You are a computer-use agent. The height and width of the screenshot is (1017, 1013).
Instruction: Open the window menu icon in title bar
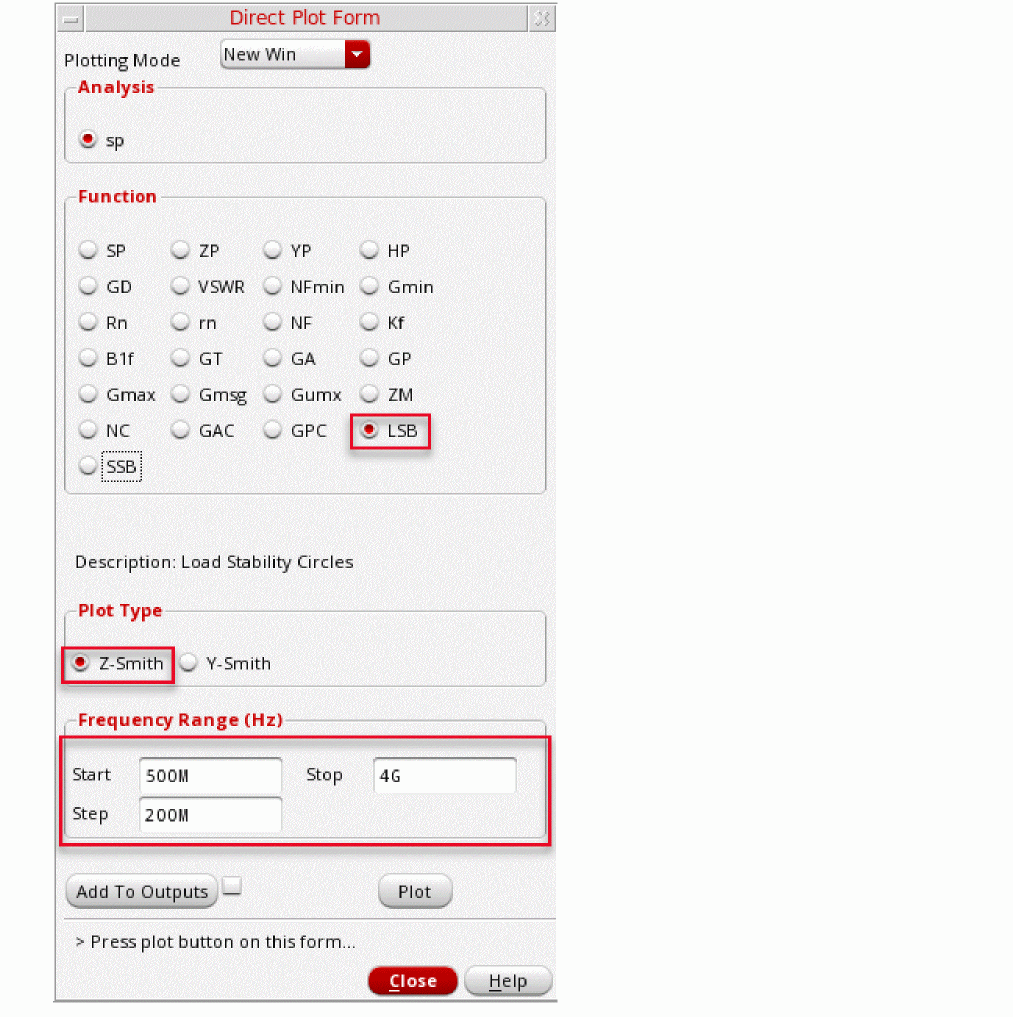[71, 19]
